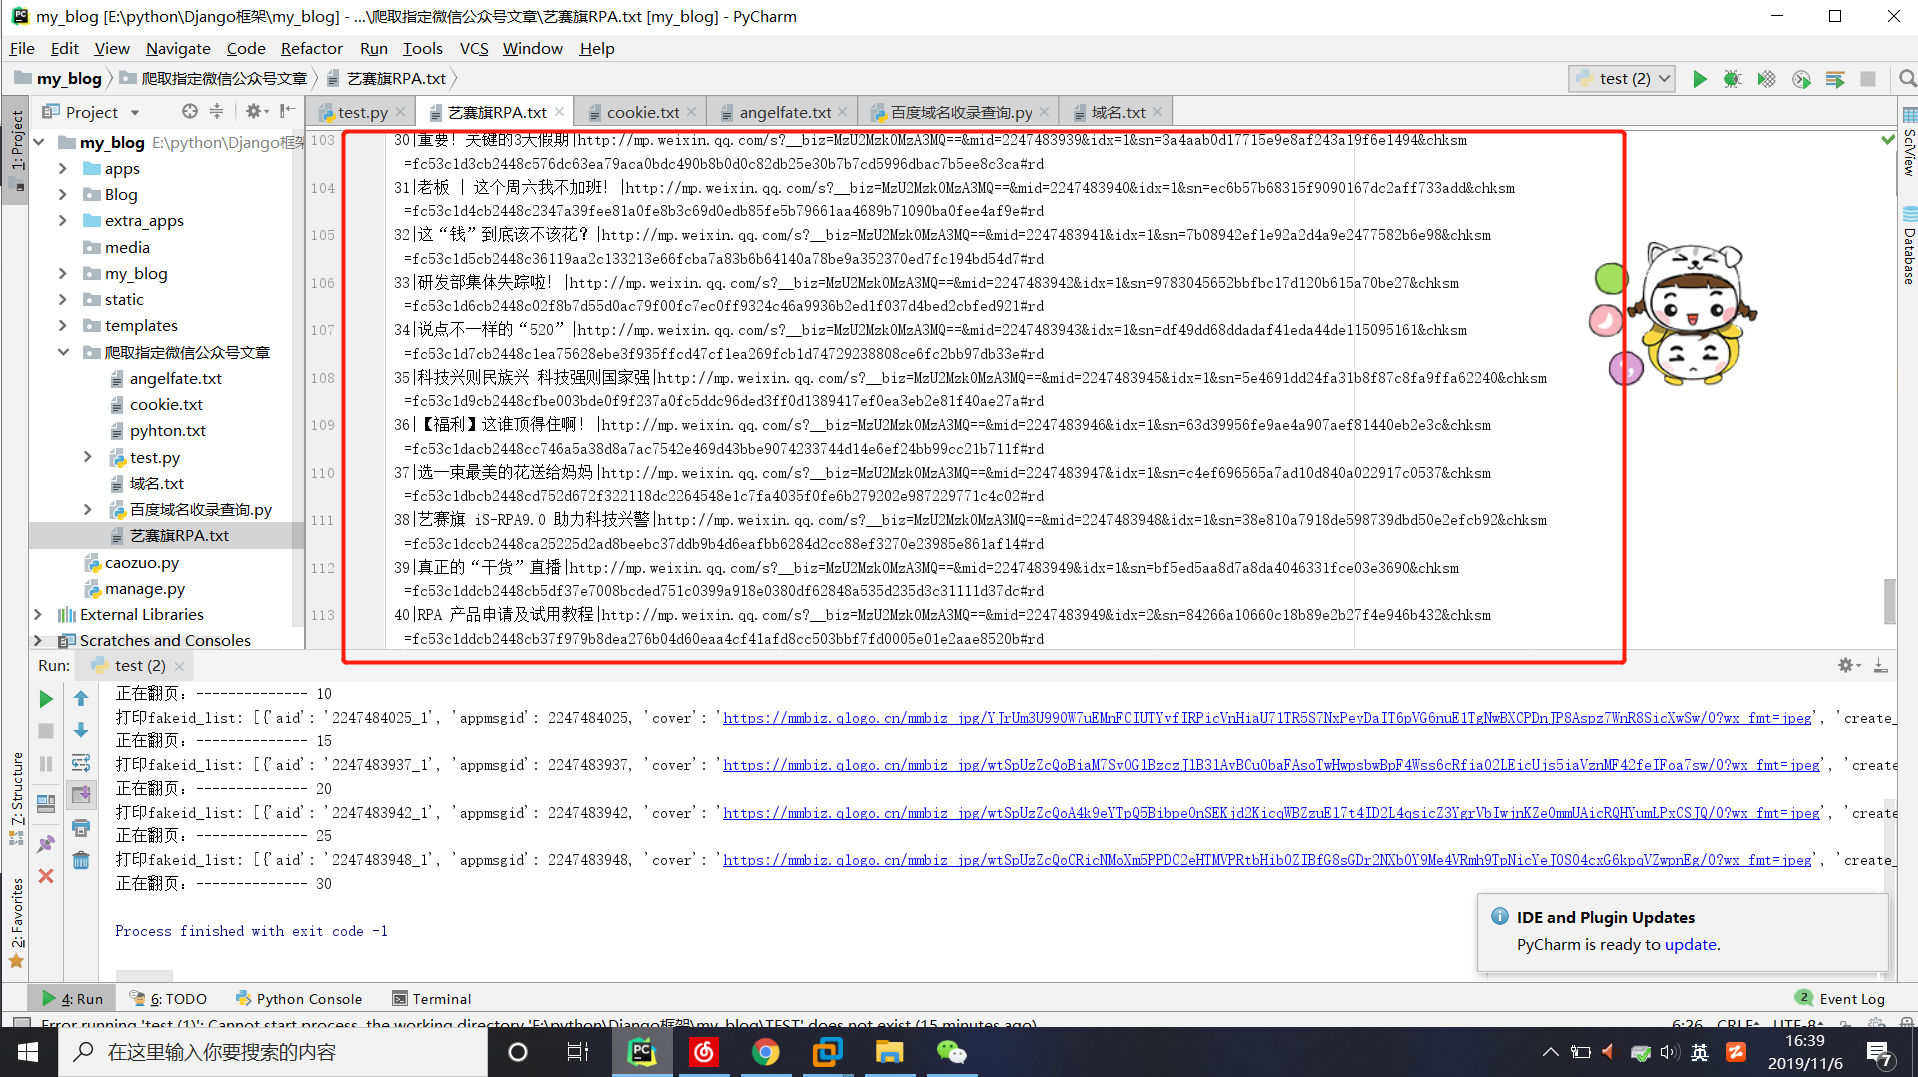Expand test.py in project tree
This screenshot has height=1077, width=1918.
click(88, 457)
